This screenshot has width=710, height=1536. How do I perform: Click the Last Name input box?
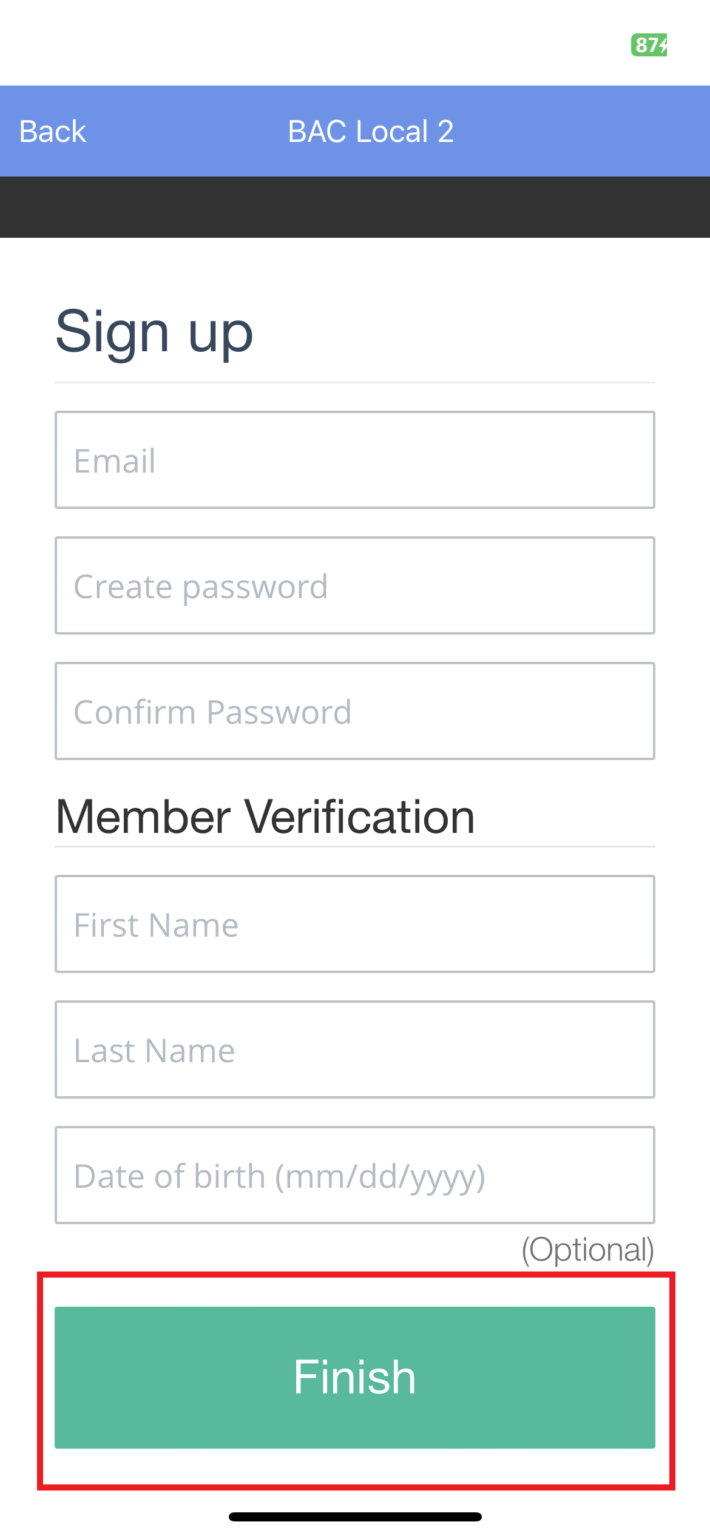click(355, 1049)
